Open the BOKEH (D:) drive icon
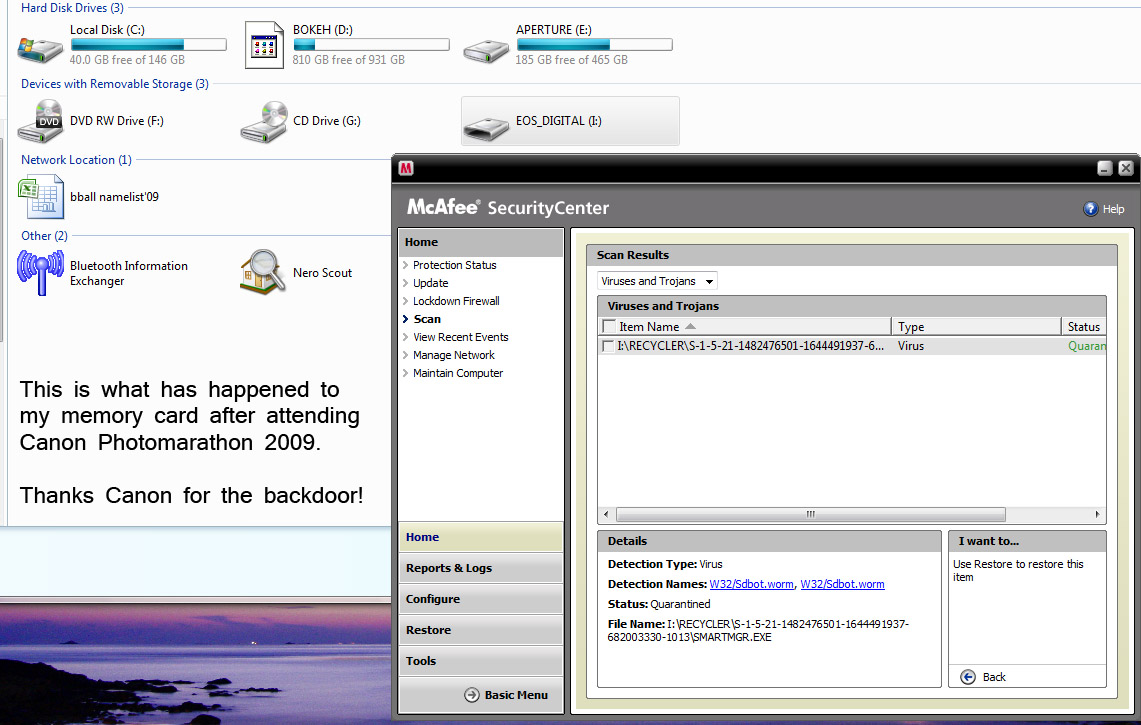This screenshot has width=1141, height=725. 263,45
